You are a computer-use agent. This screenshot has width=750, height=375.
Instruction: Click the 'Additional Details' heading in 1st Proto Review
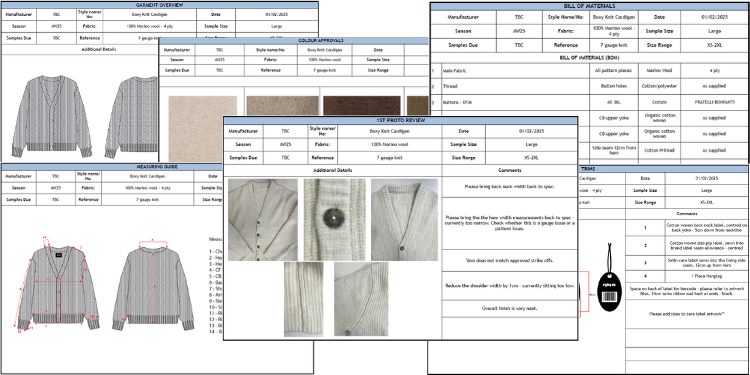click(333, 170)
